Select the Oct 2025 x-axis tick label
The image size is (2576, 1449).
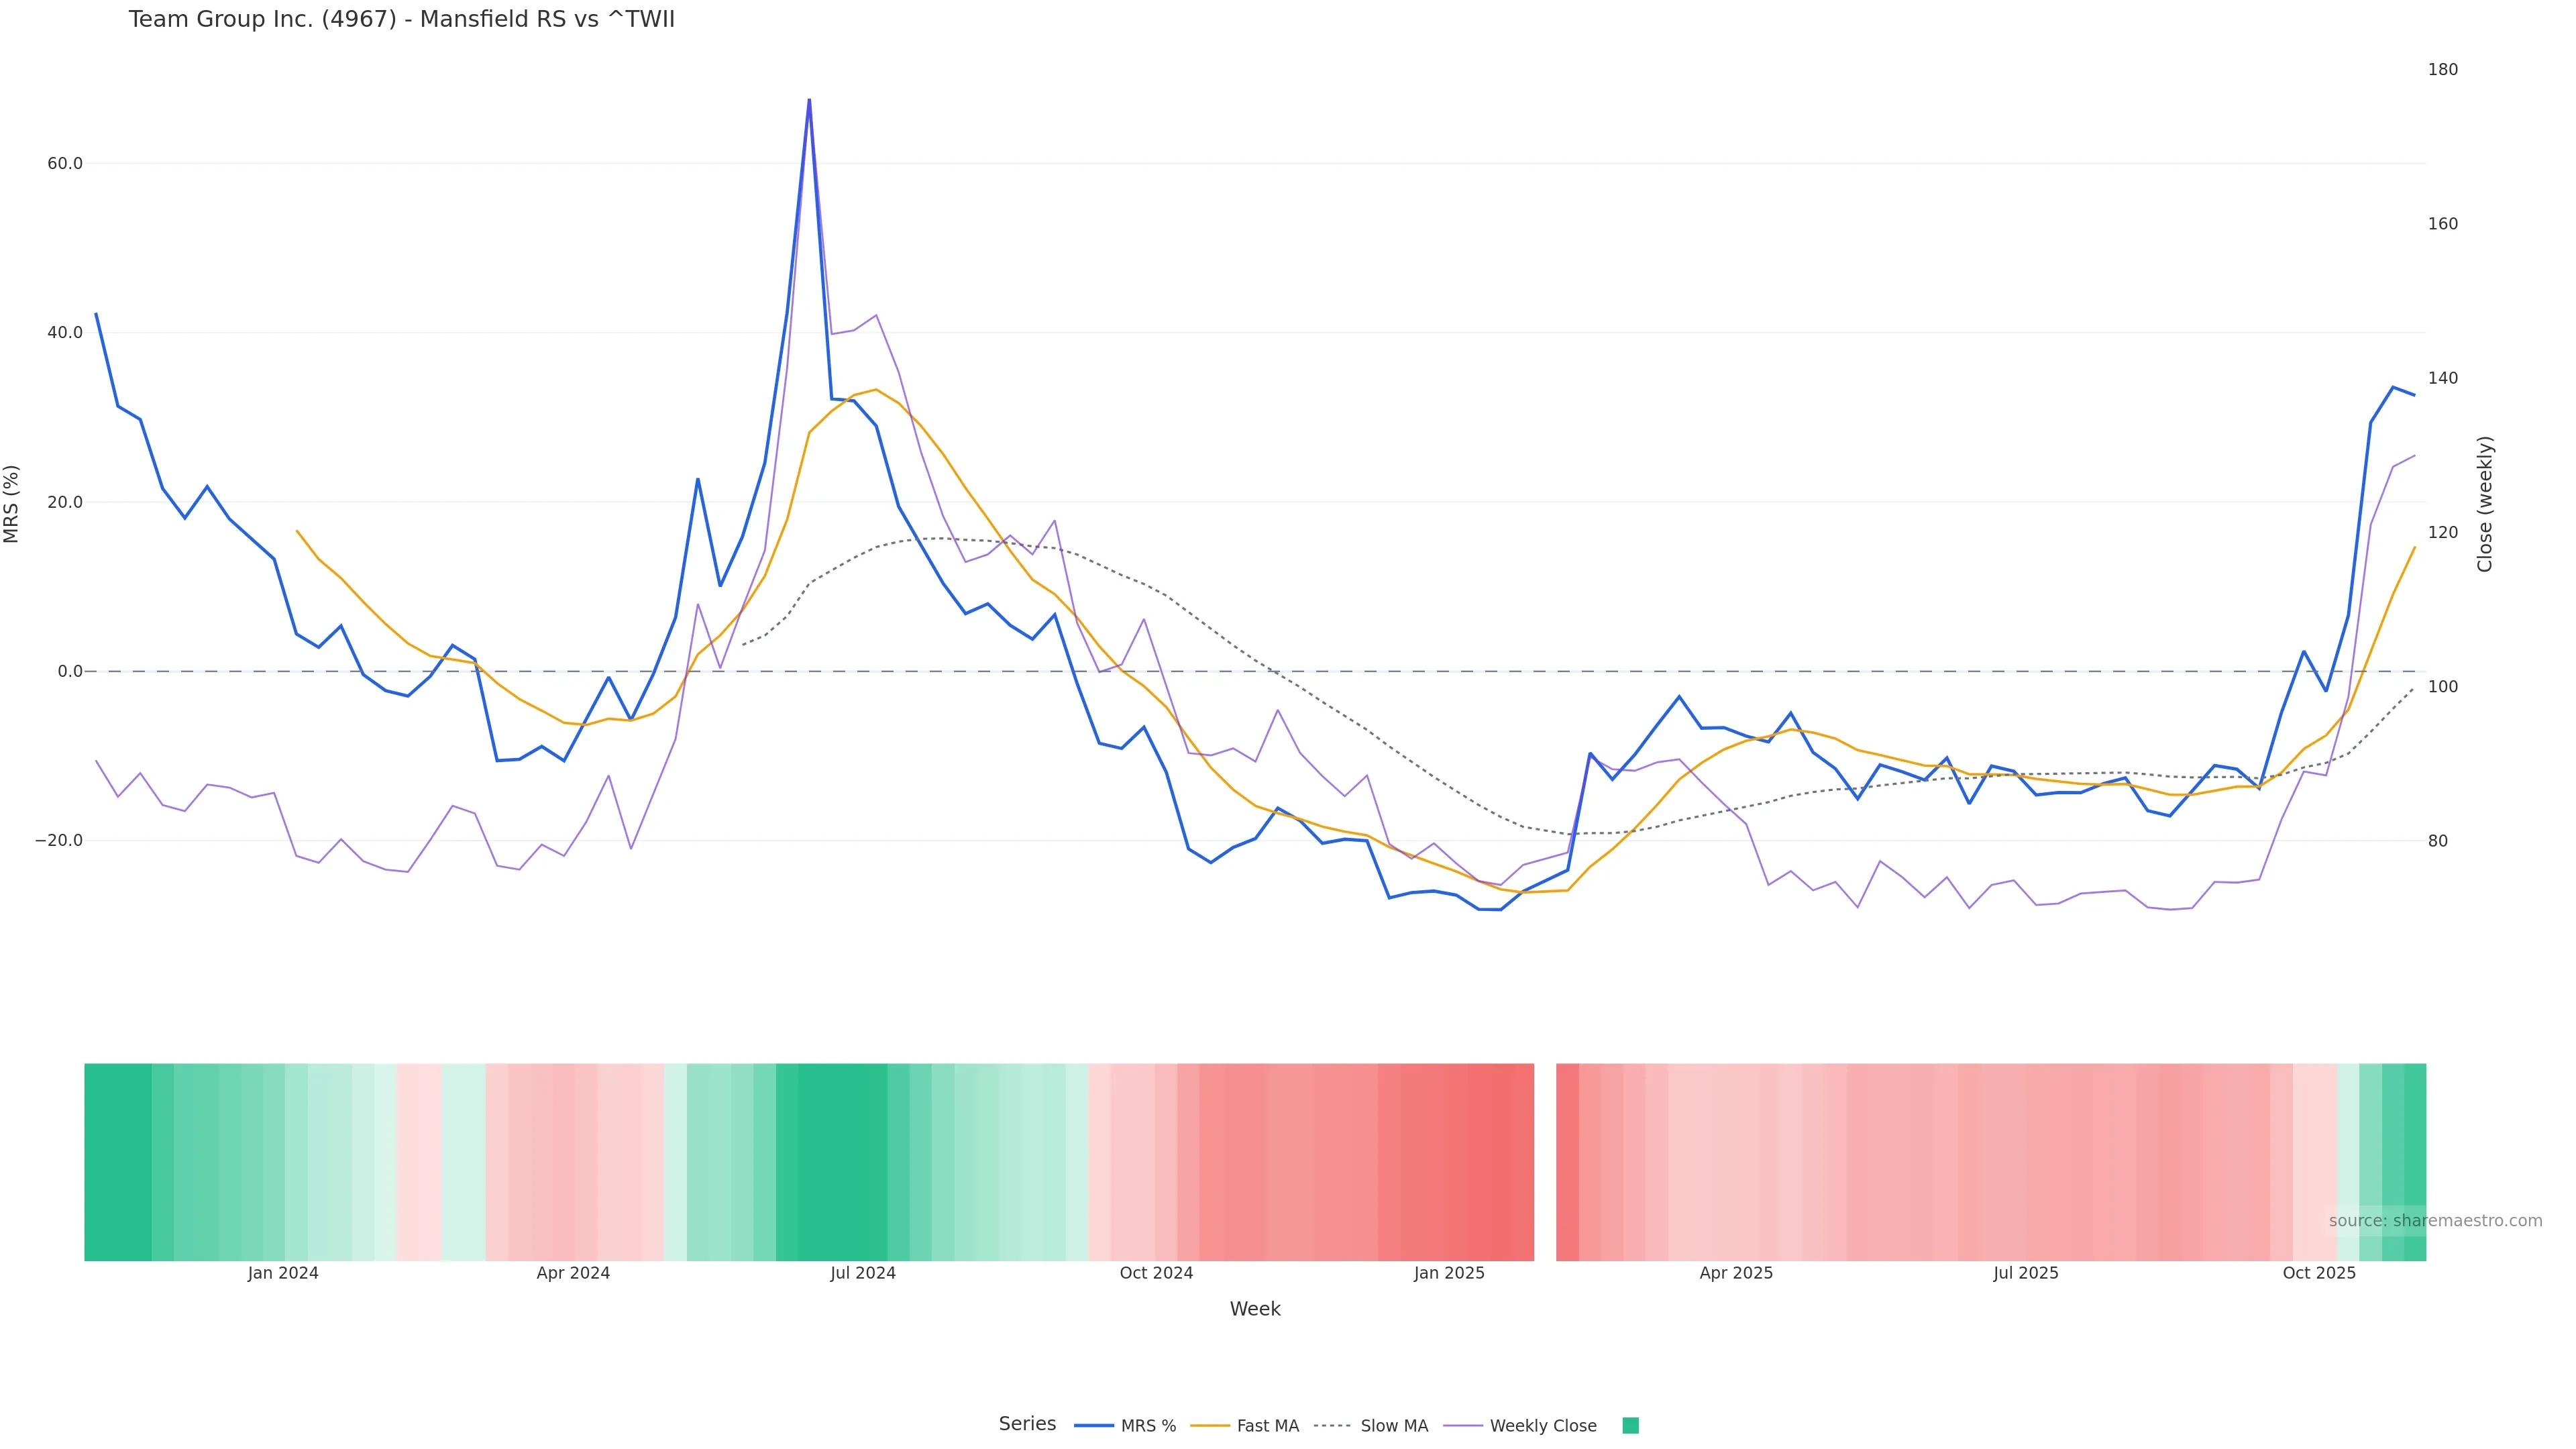tap(2318, 1273)
